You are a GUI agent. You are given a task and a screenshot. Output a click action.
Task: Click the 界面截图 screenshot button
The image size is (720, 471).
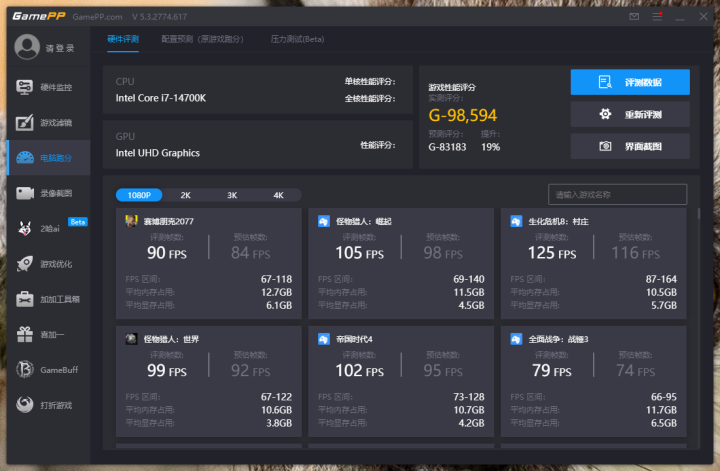(x=630, y=146)
